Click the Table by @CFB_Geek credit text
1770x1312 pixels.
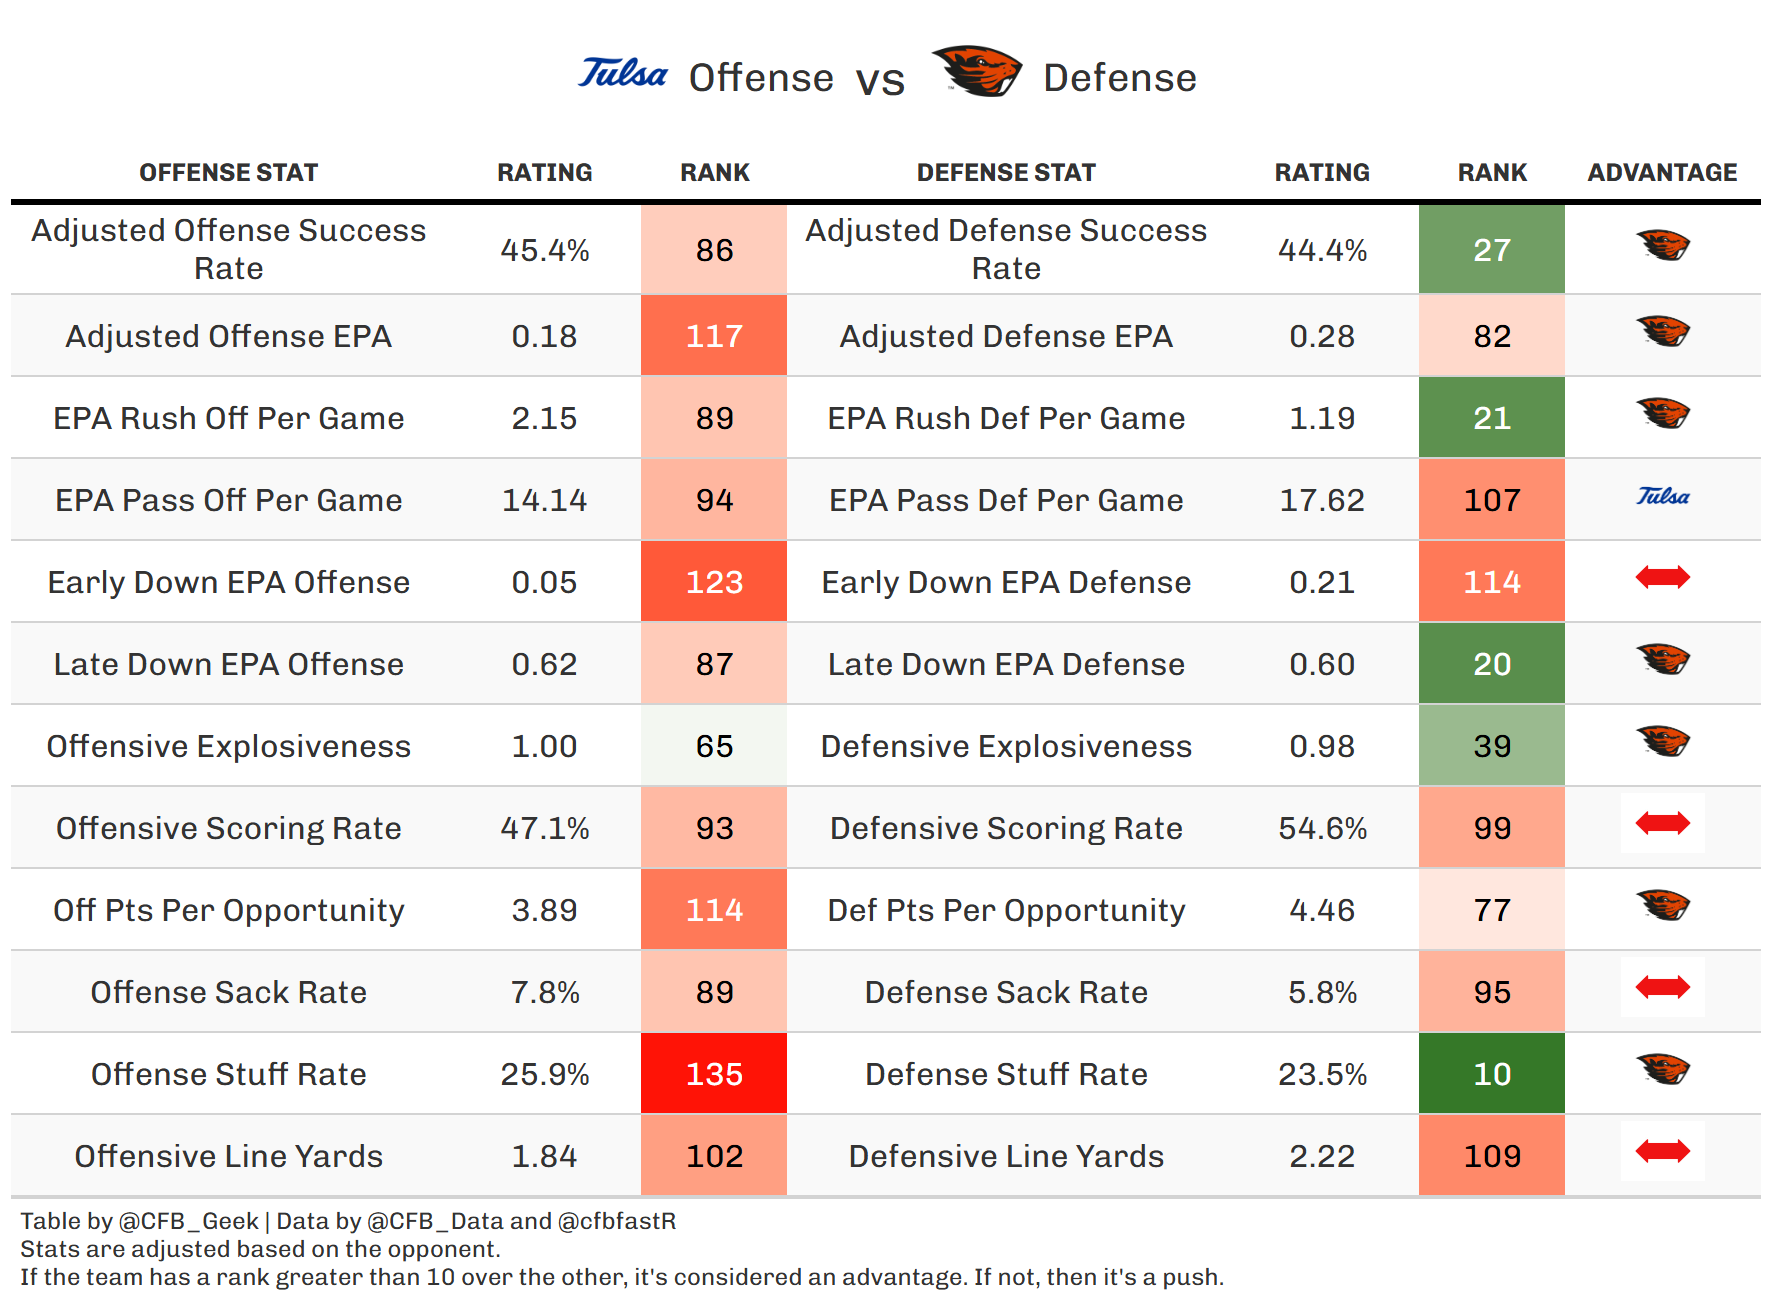(140, 1221)
